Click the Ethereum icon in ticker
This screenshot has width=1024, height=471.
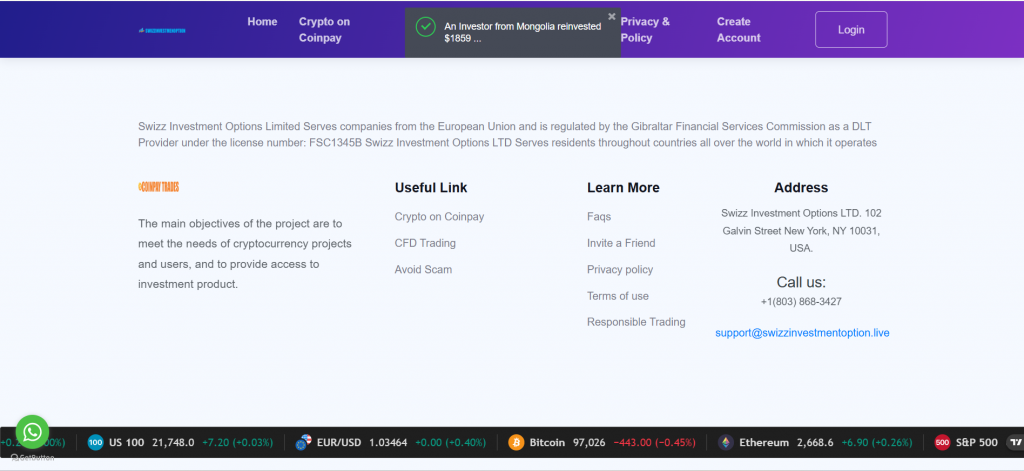coord(726,442)
